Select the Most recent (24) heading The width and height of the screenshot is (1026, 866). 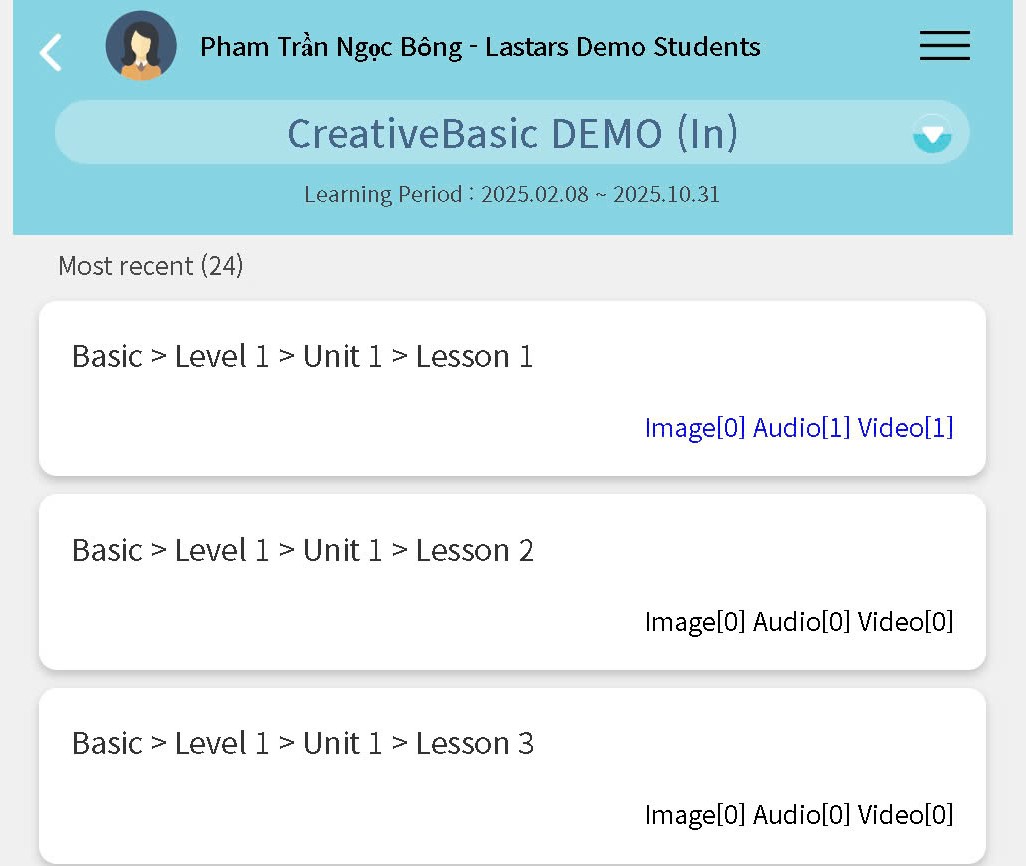pyautogui.click(x=151, y=266)
